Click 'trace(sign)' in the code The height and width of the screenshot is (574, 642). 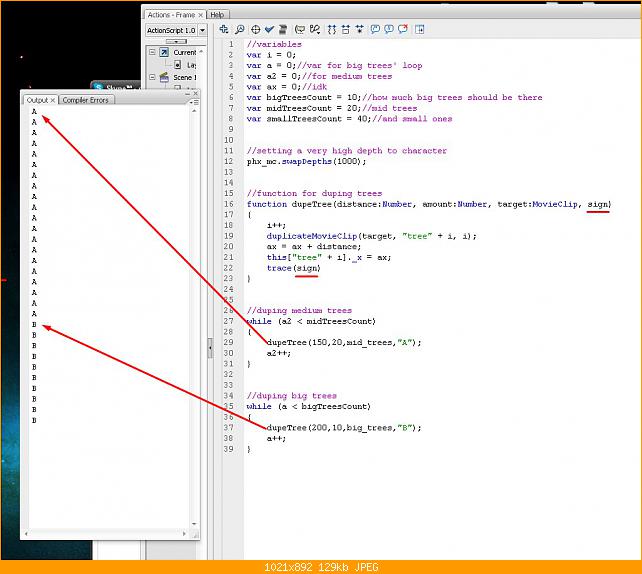tap(294, 268)
